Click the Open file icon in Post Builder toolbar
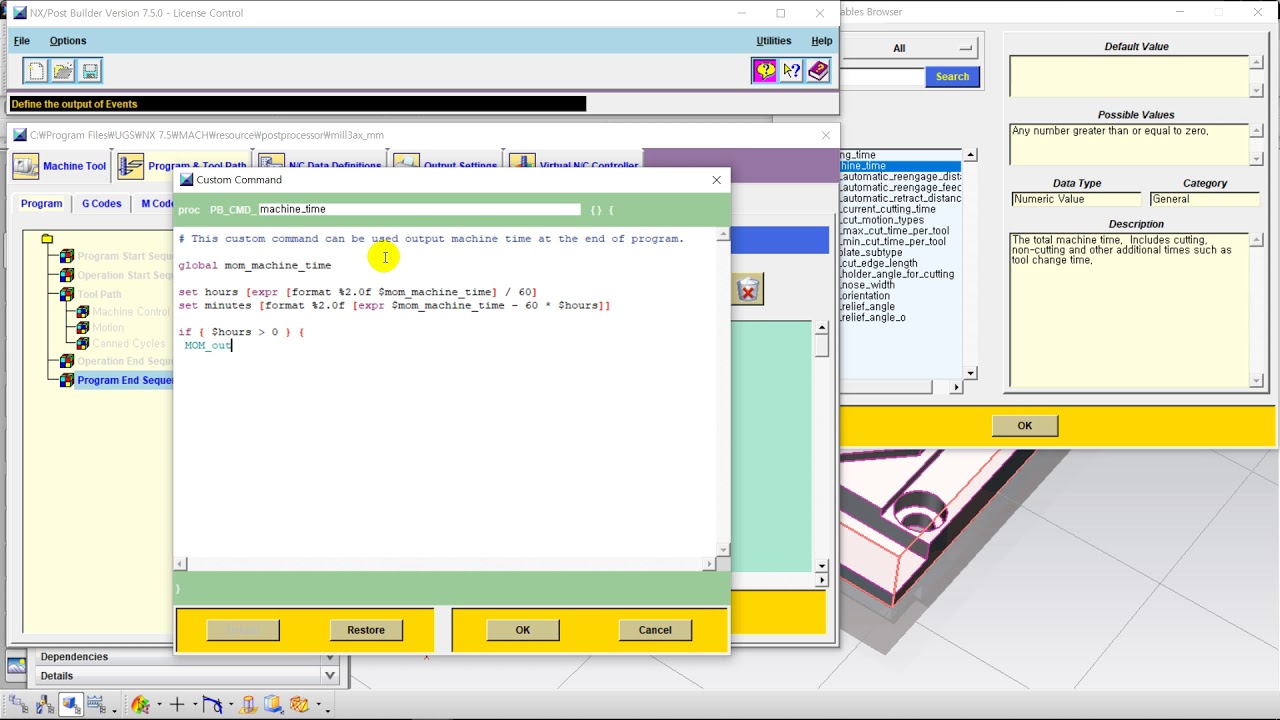1280x720 pixels. point(63,70)
